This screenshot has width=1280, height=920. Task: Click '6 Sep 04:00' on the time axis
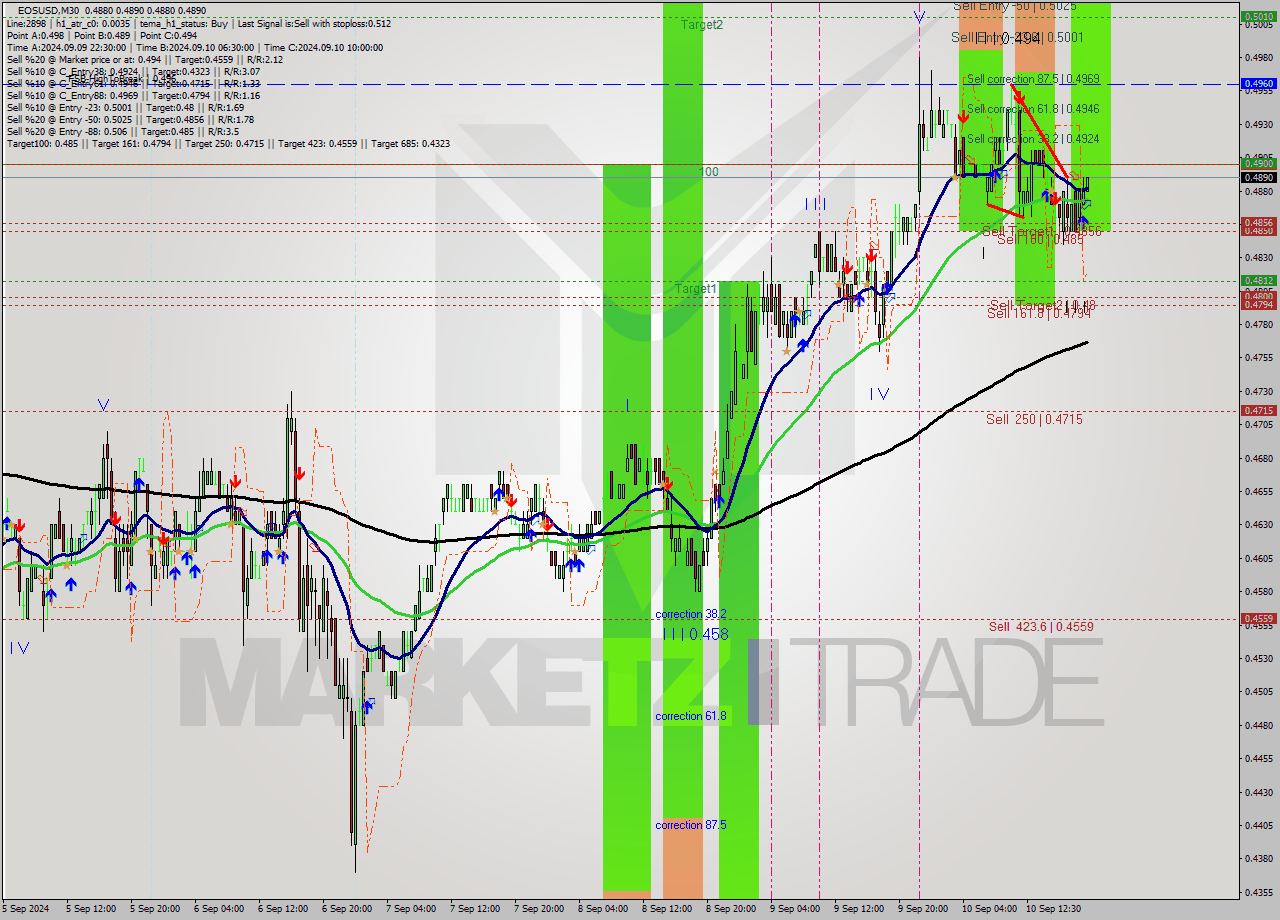218,909
